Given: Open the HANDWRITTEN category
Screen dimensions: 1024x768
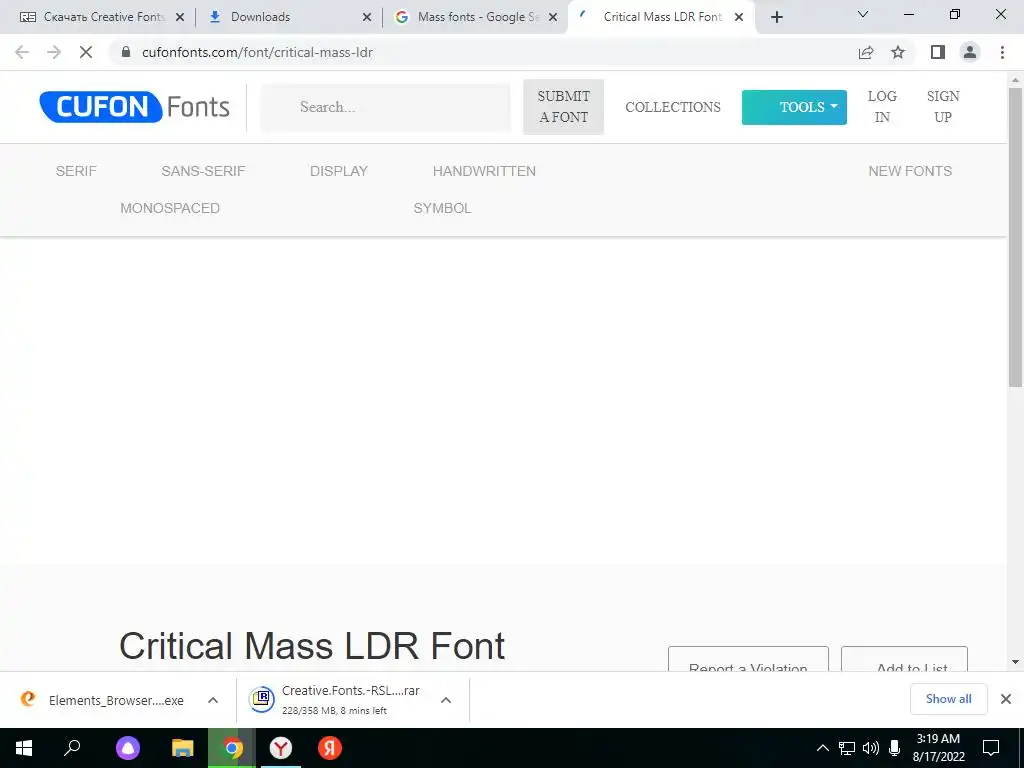Looking at the screenshot, I should pos(484,171).
